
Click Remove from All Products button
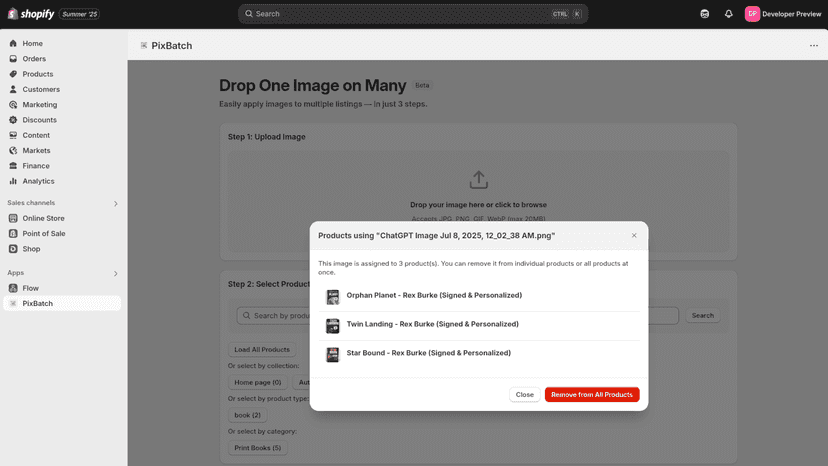pos(592,395)
